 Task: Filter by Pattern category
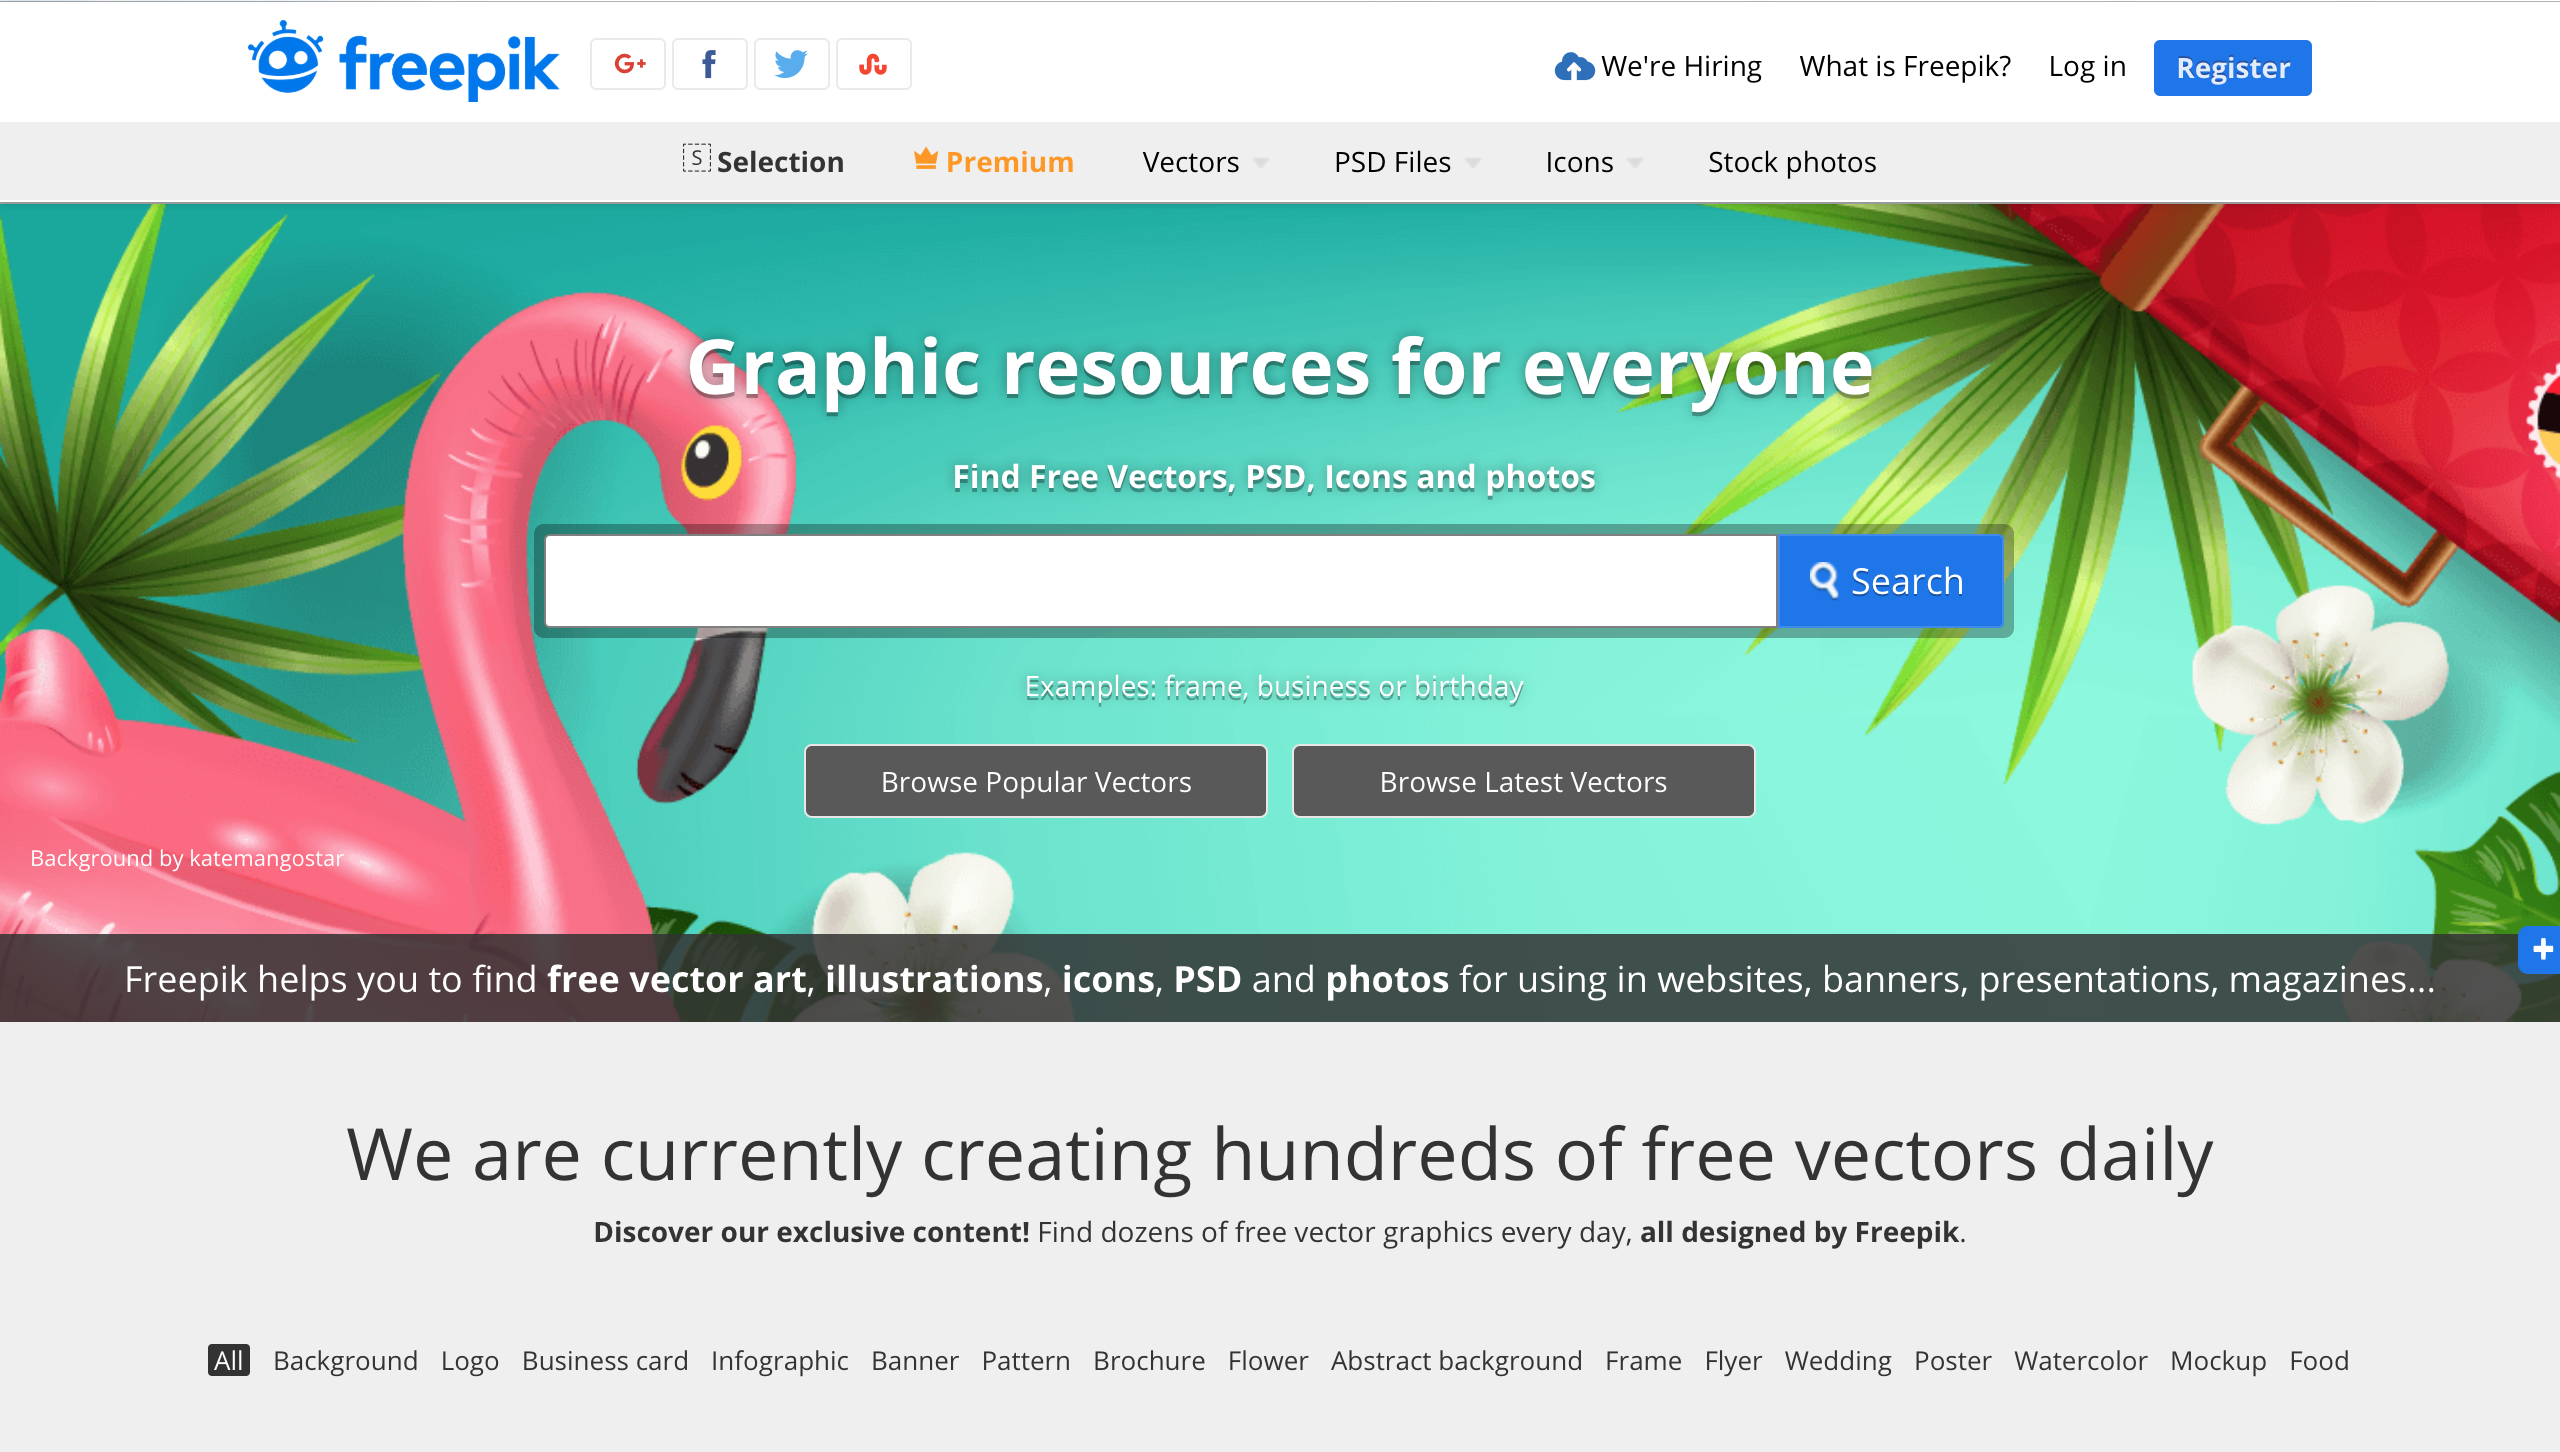point(1026,1360)
